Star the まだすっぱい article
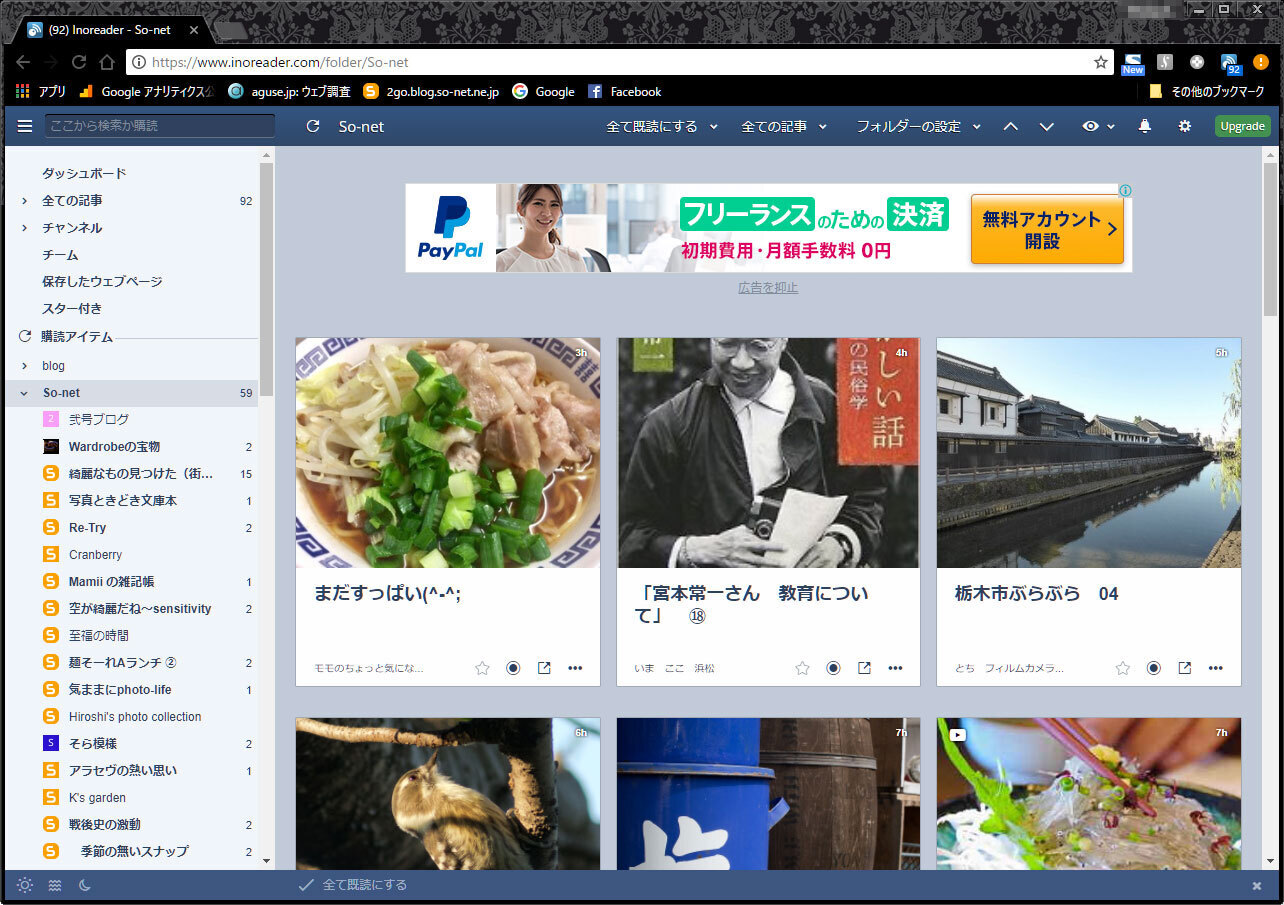This screenshot has width=1284, height=905. [482, 668]
